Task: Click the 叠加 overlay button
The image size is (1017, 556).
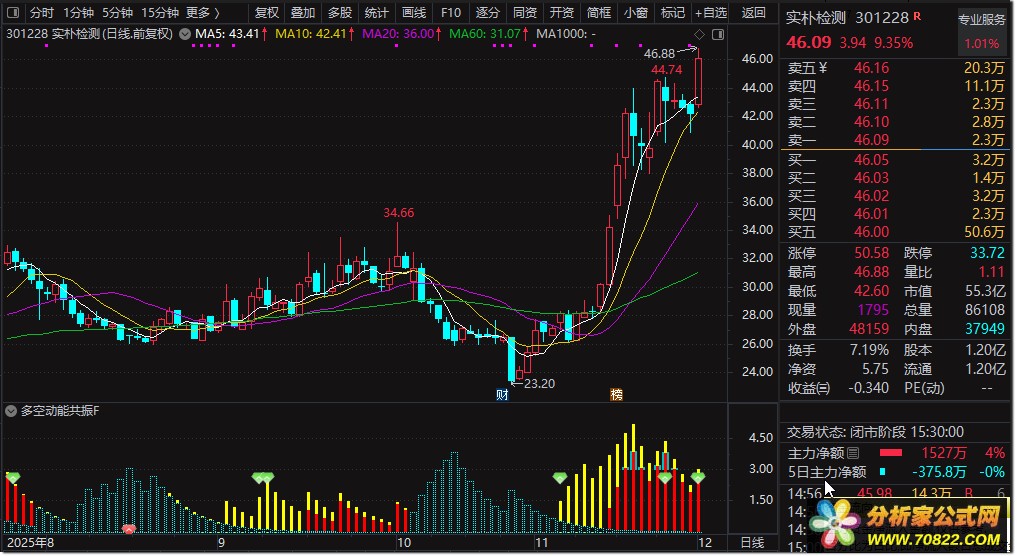Action: pyautogui.click(x=303, y=12)
